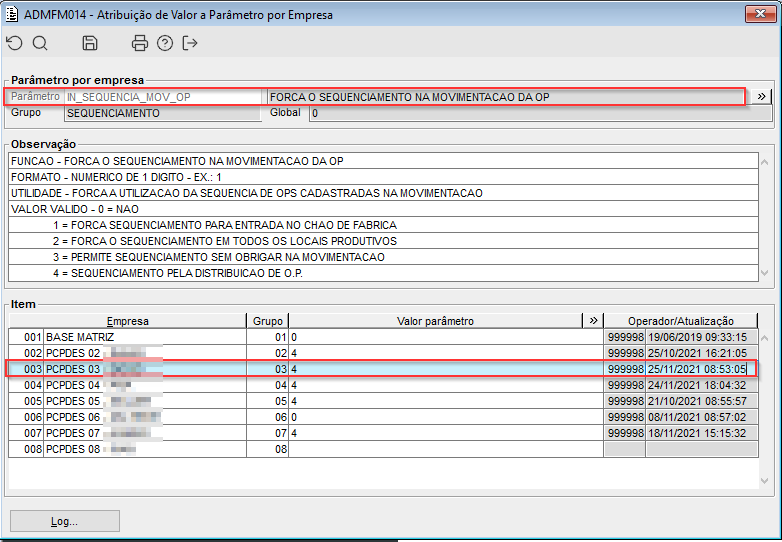Click line 1 = FORCA SEQUENCIAMENTO PARA ENTRADA
The width and height of the screenshot is (782, 542).
click(x=384, y=225)
